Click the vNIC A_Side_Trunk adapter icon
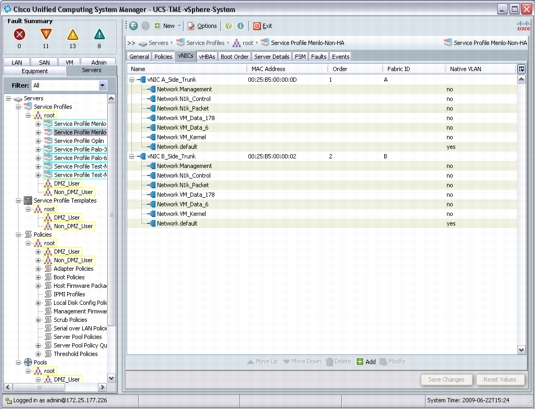This screenshot has width=536, height=410. 142,80
